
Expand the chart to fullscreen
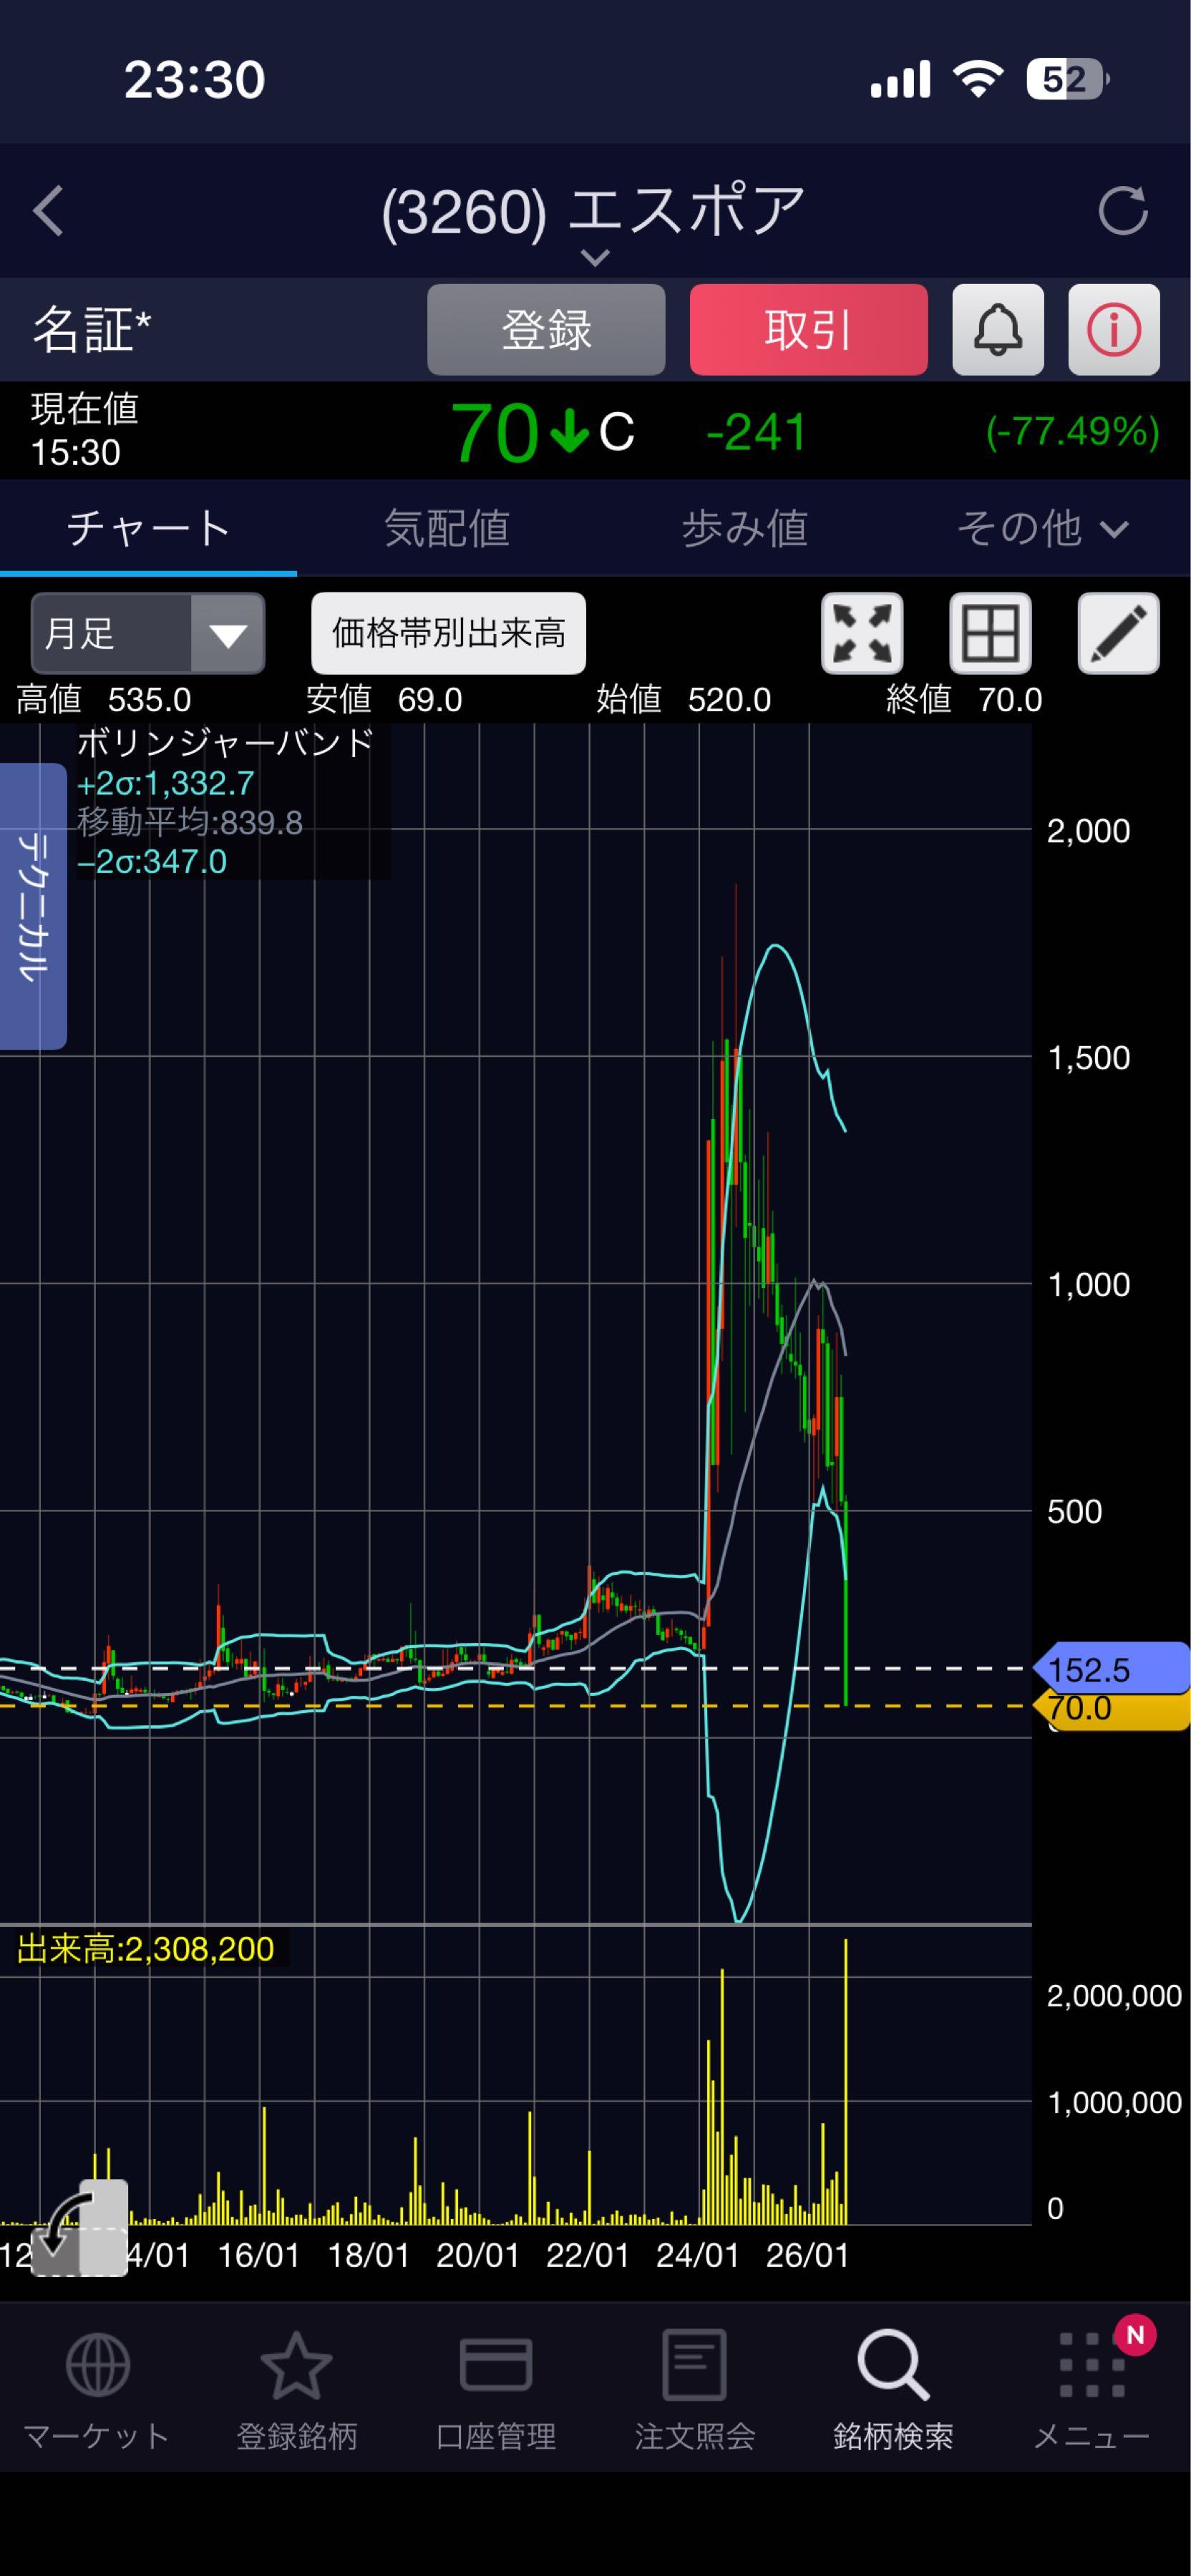[862, 633]
